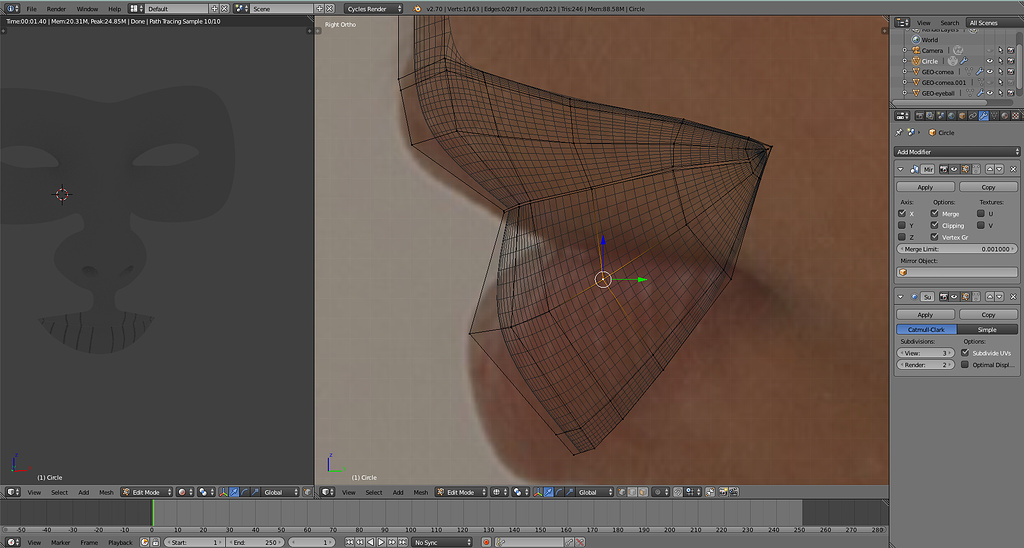Toggle the Mirror X axis checkbox
Screen dimensions: 1024x548
[902, 214]
